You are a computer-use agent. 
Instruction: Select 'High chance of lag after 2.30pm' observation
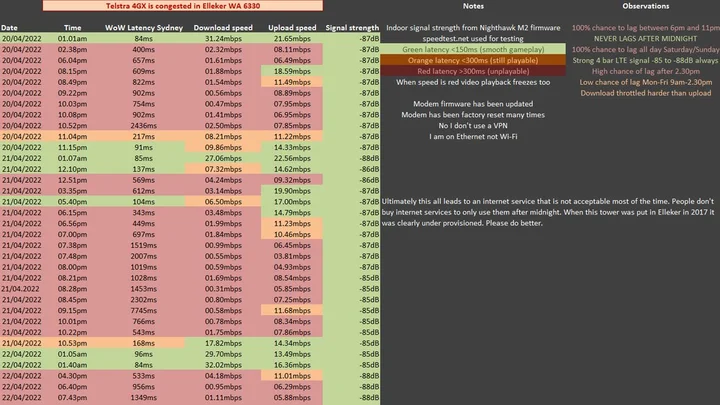tap(646, 71)
